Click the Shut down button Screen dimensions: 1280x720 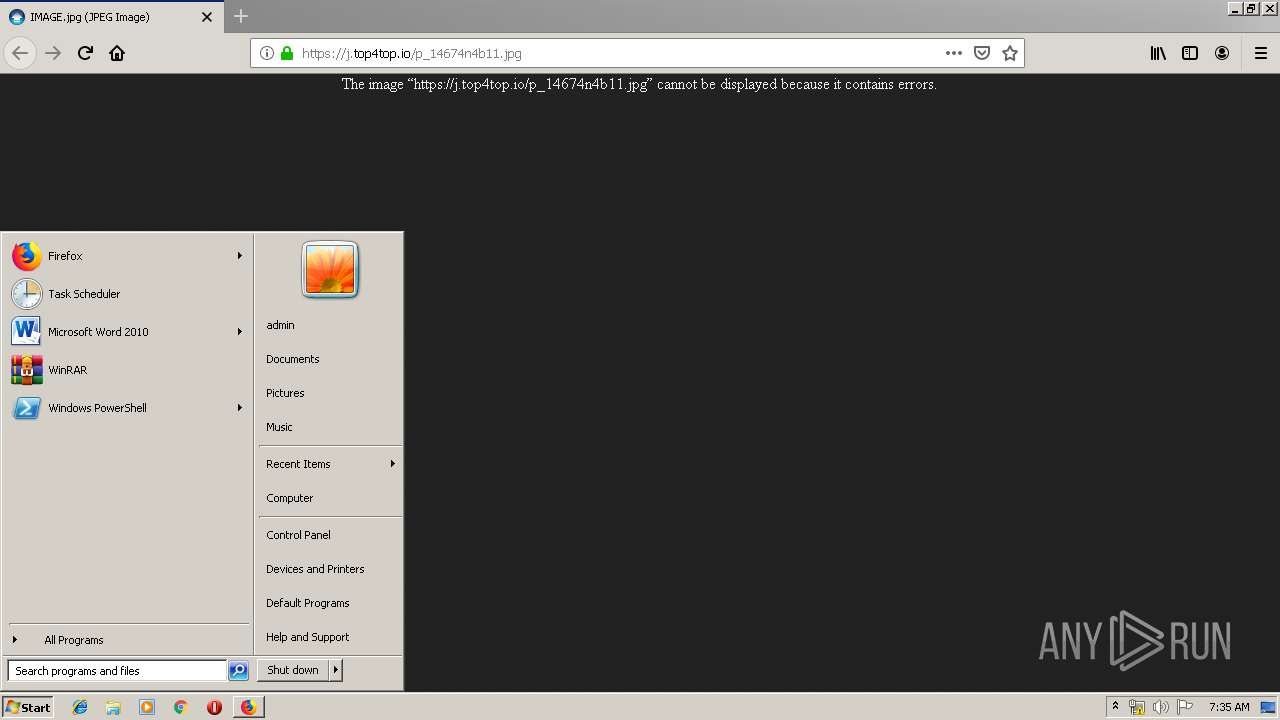pos(293,670)
